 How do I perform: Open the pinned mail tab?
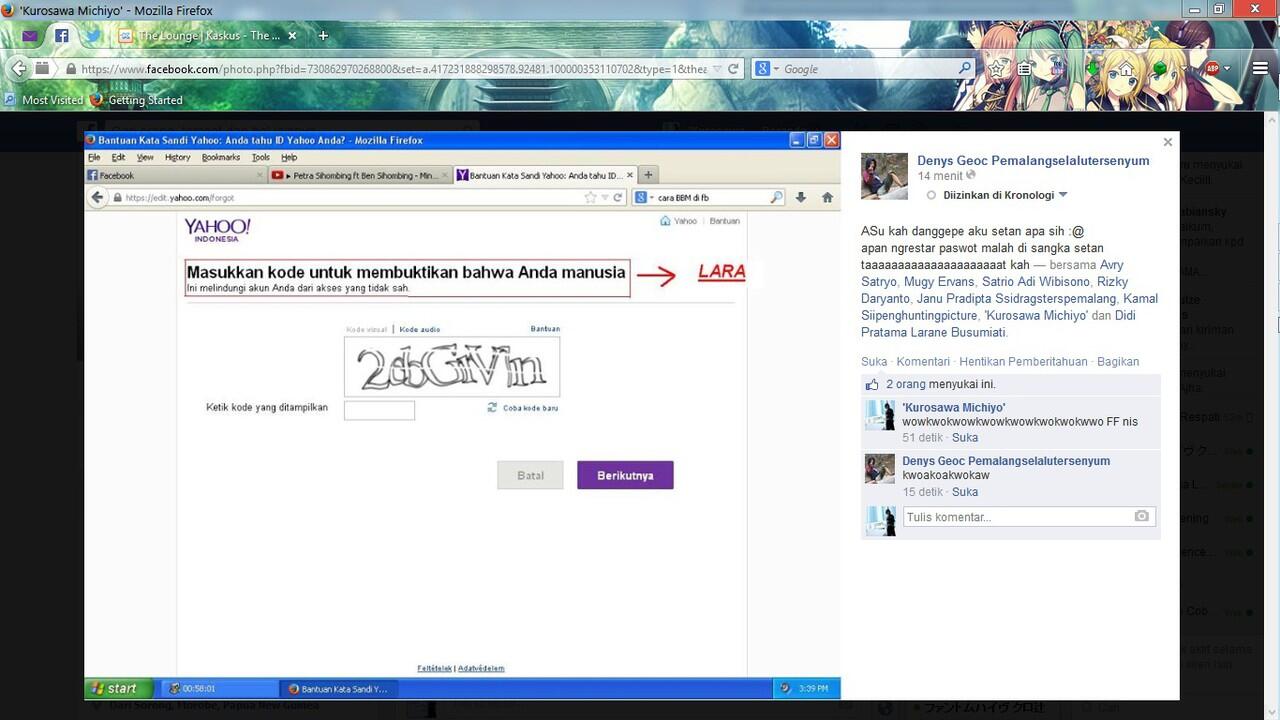[30, 35]
